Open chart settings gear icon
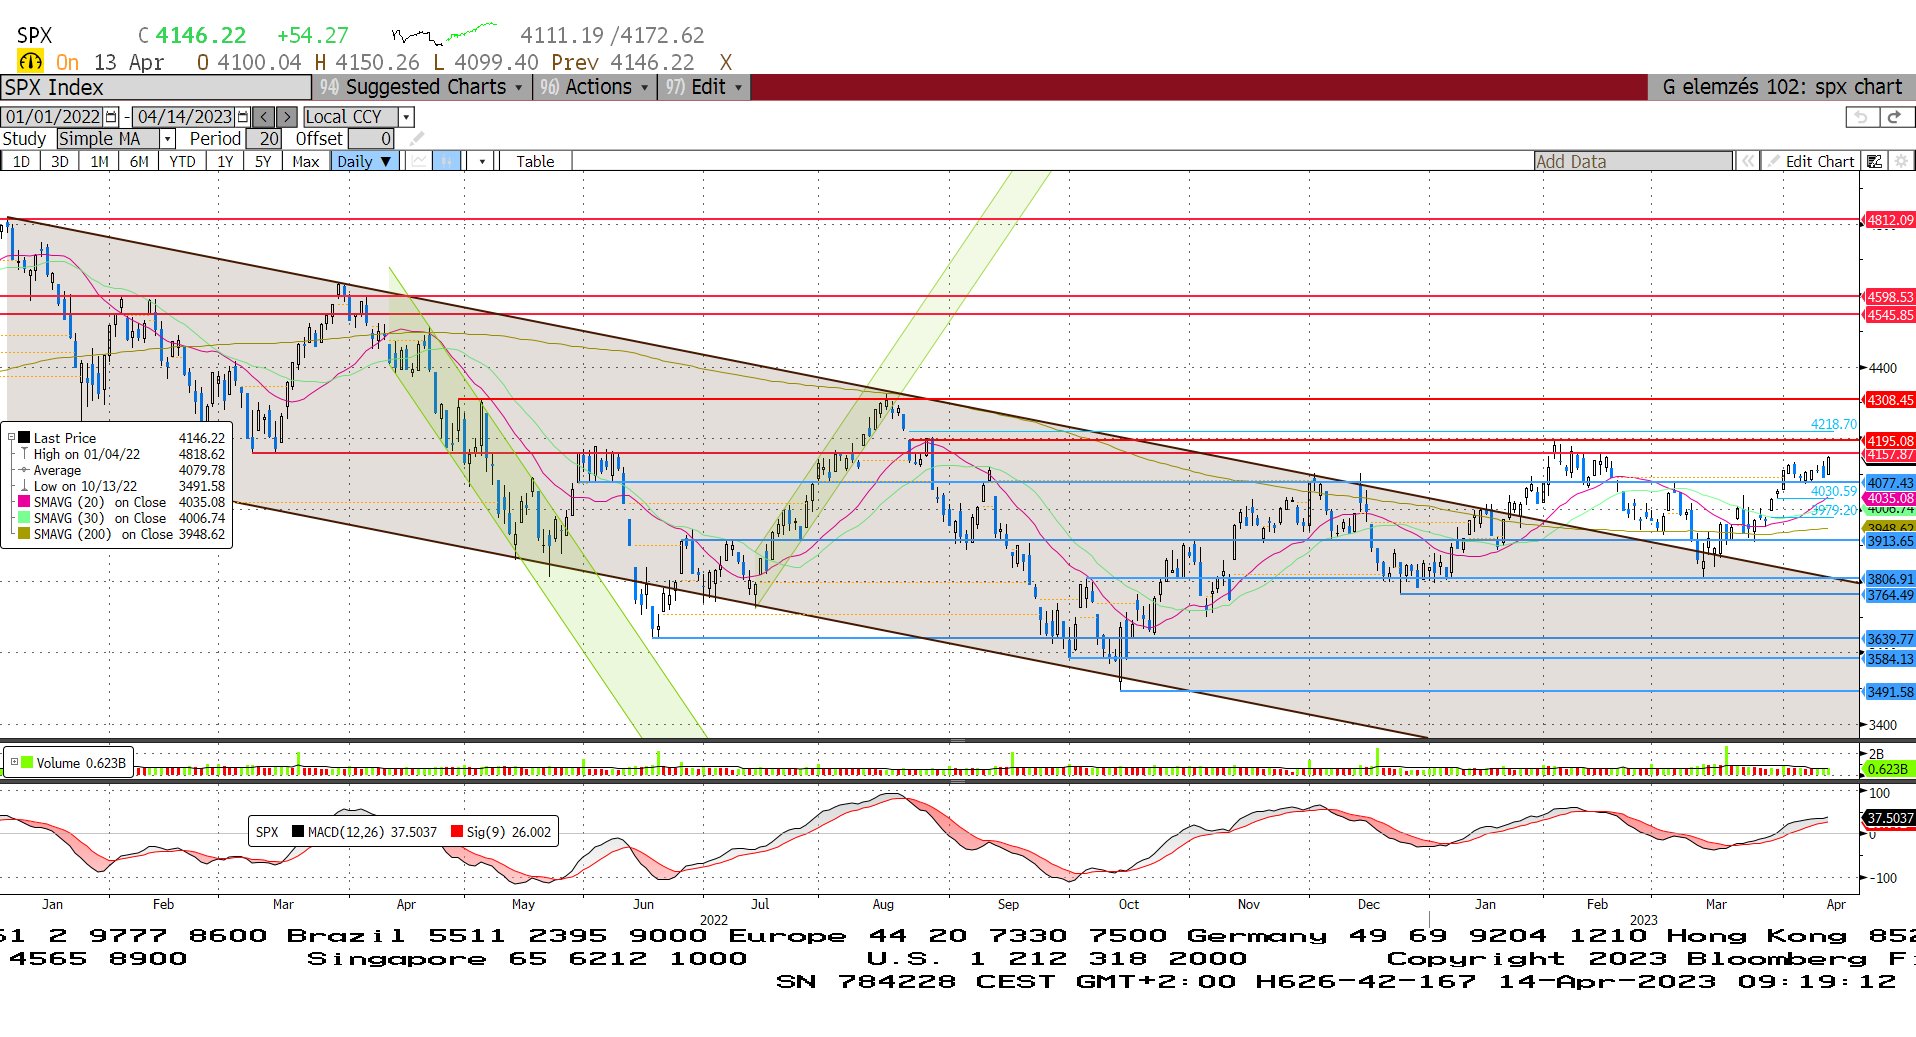The image size is (1916, 1037). 1901,161
